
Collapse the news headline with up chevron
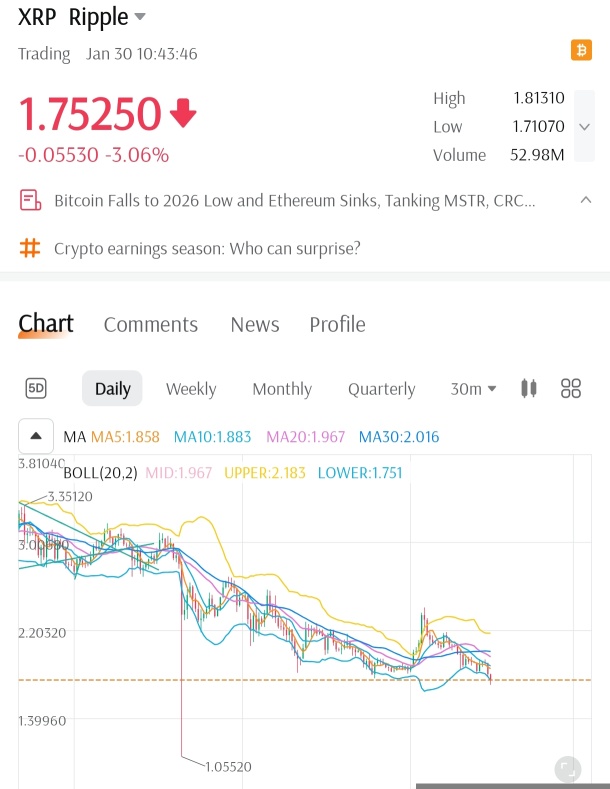[586, 200]
